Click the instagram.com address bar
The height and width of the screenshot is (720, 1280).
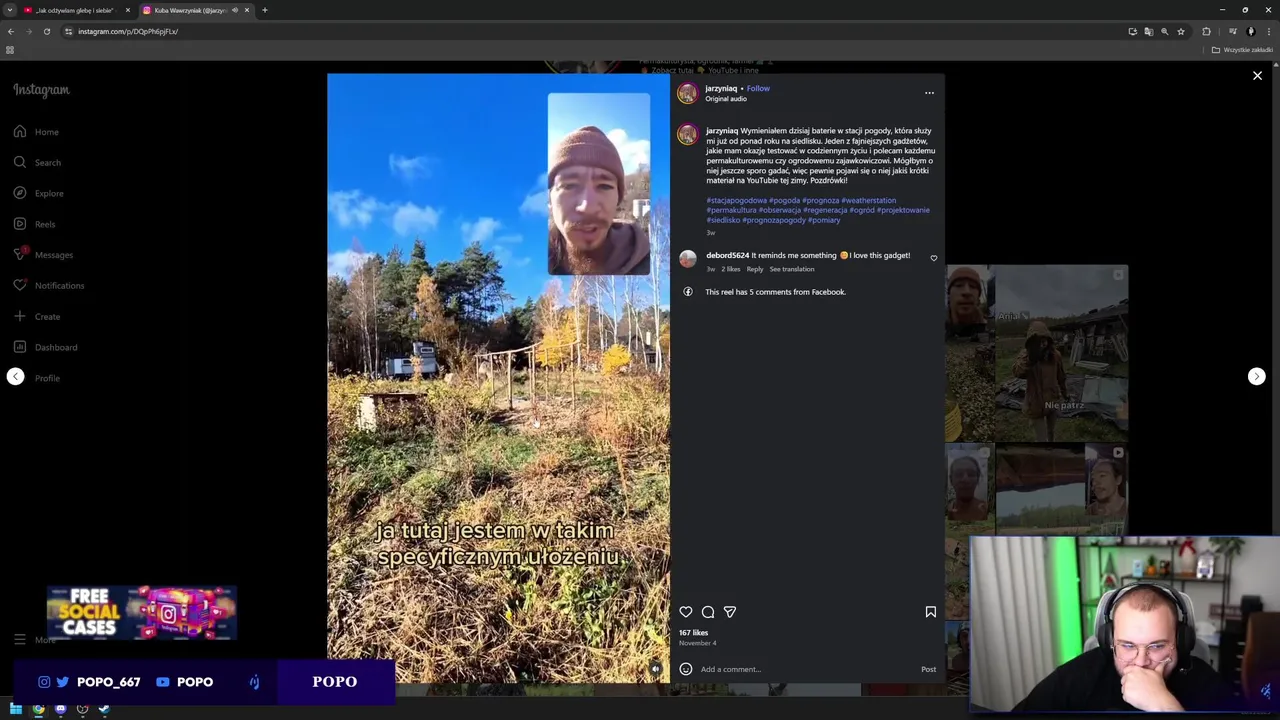point(590,31)
